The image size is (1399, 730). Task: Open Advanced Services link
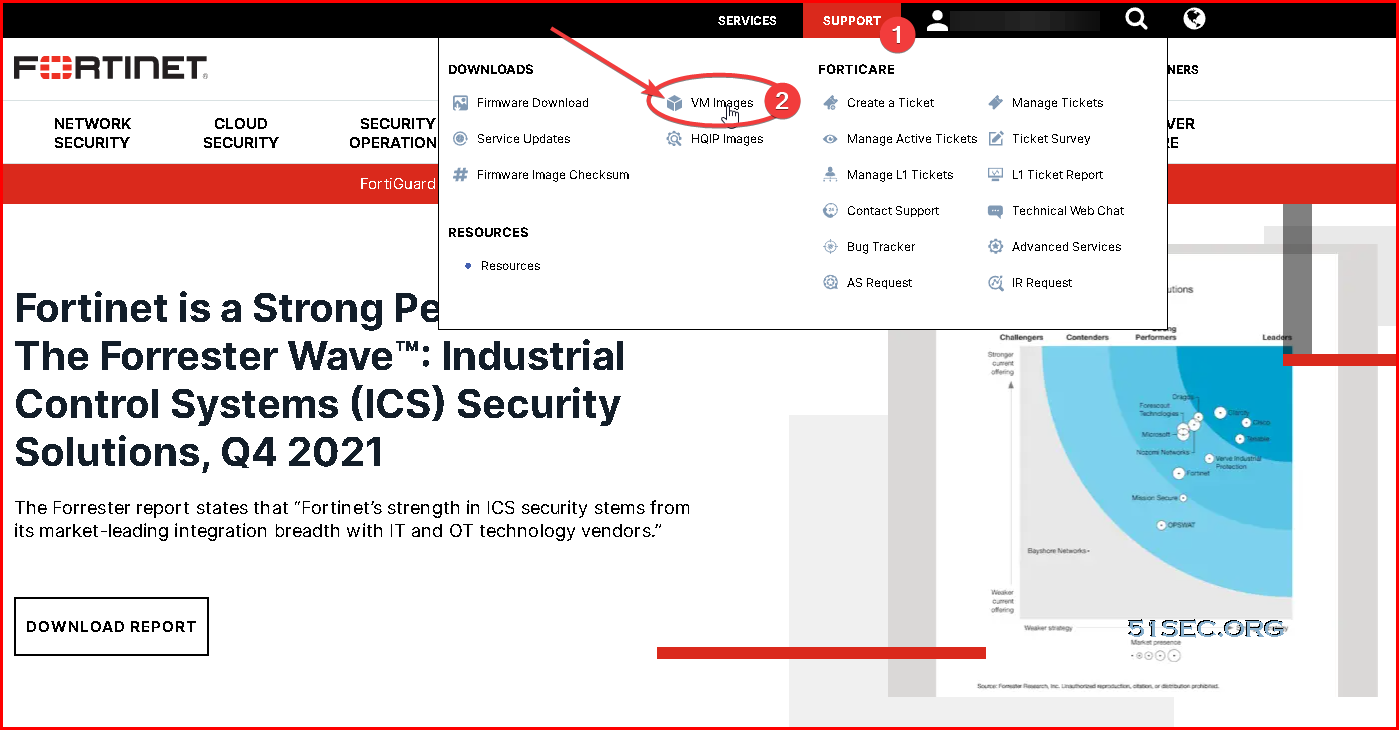tap(1066, 247)
